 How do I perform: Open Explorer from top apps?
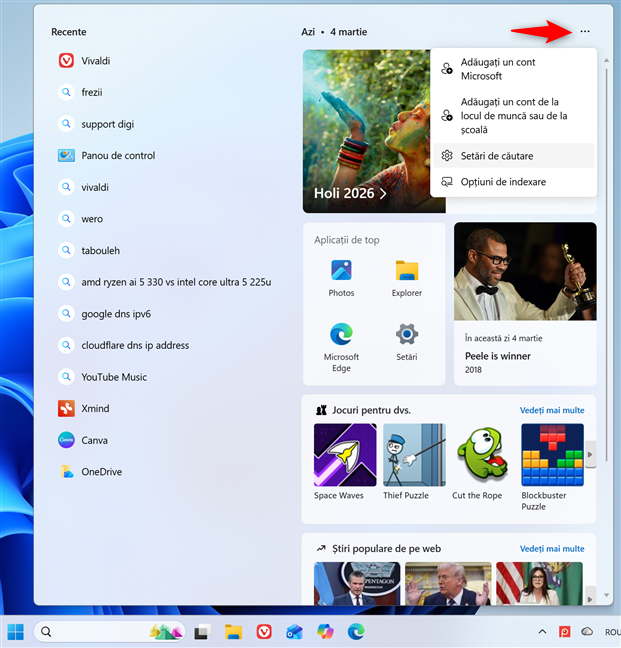[x=406, y=276]
